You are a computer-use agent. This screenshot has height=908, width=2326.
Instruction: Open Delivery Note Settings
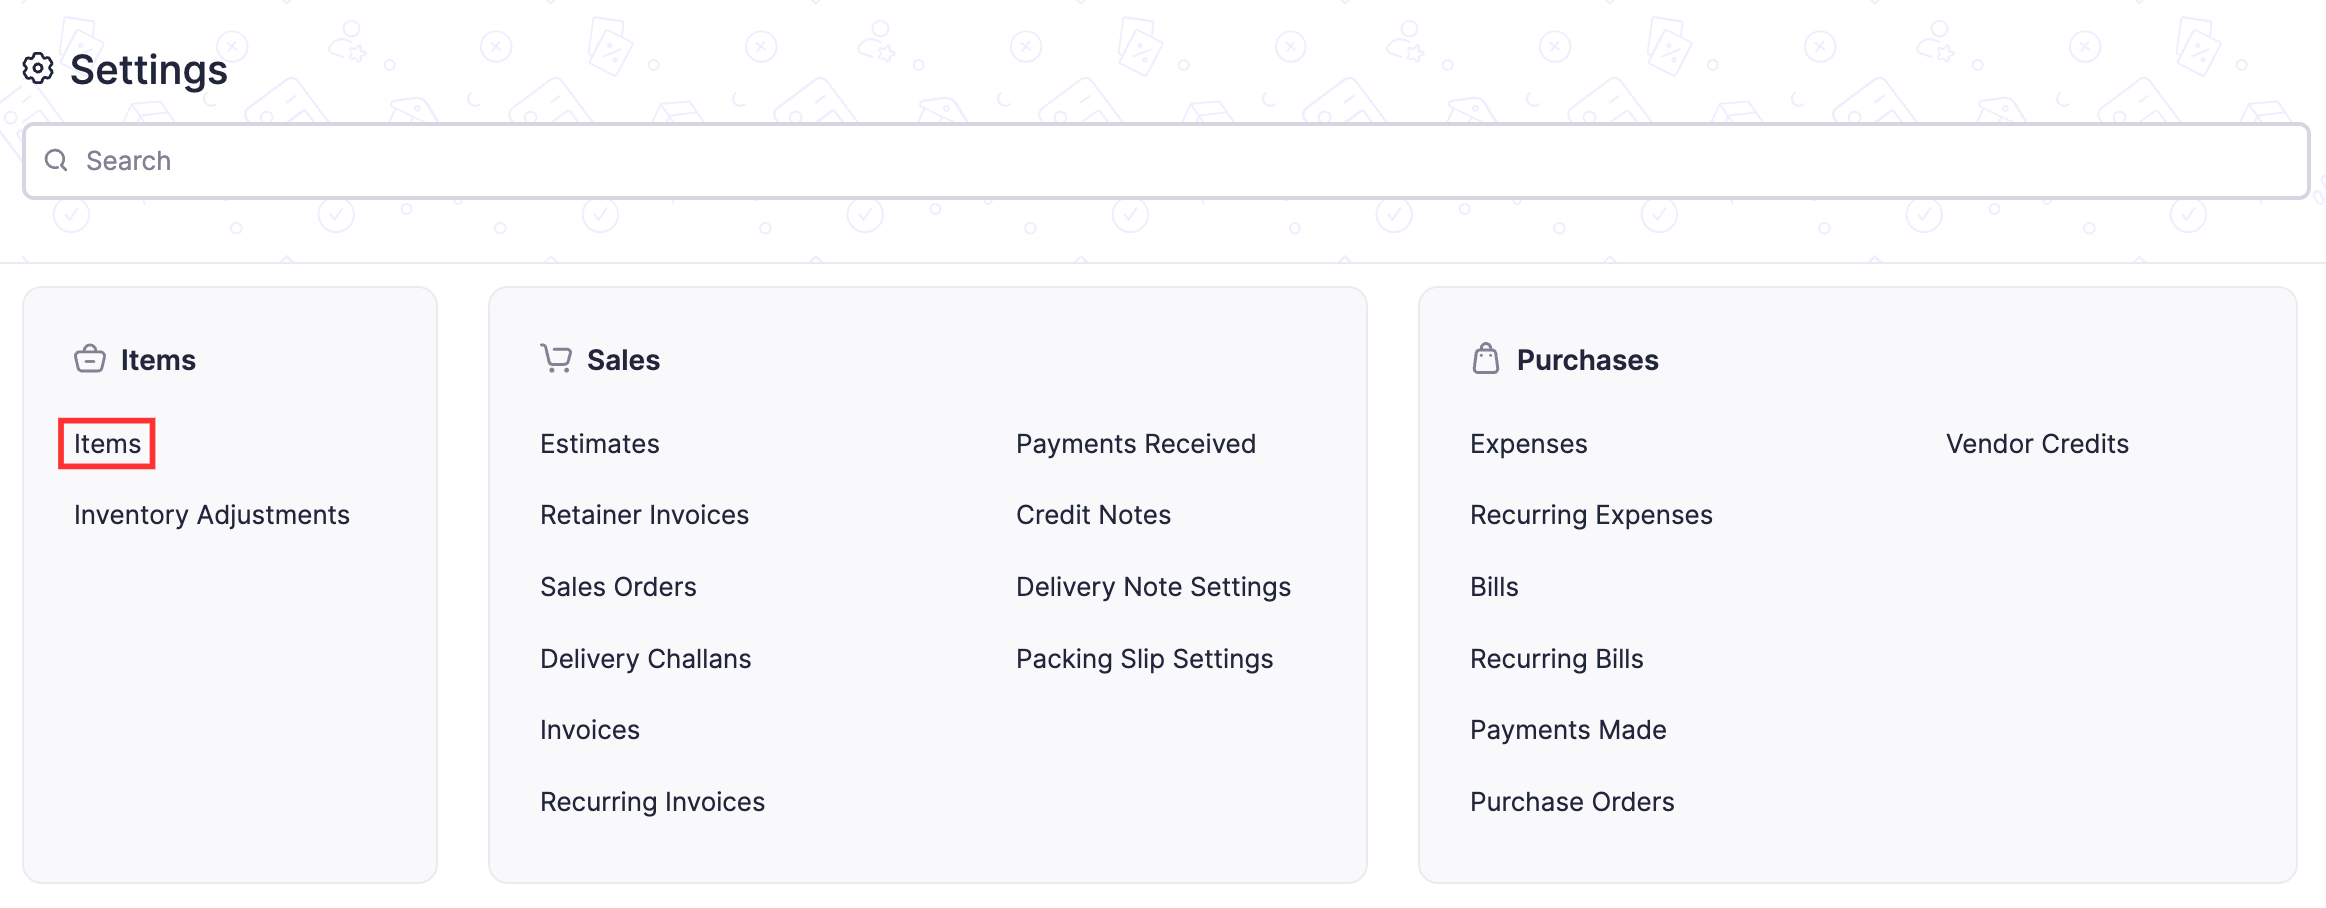click(1153, 586)
